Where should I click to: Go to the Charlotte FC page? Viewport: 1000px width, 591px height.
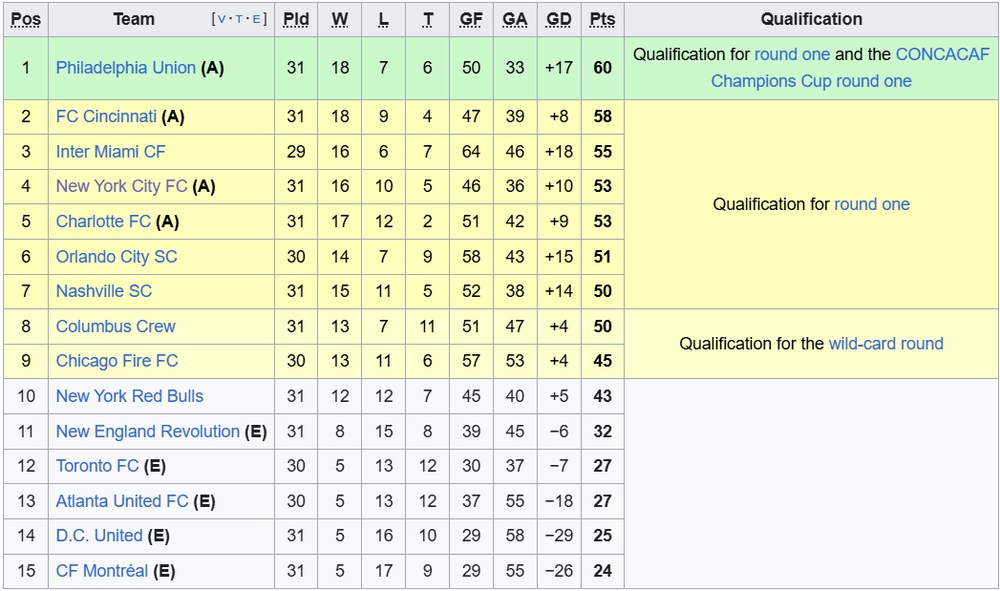[x=103, y=221]
